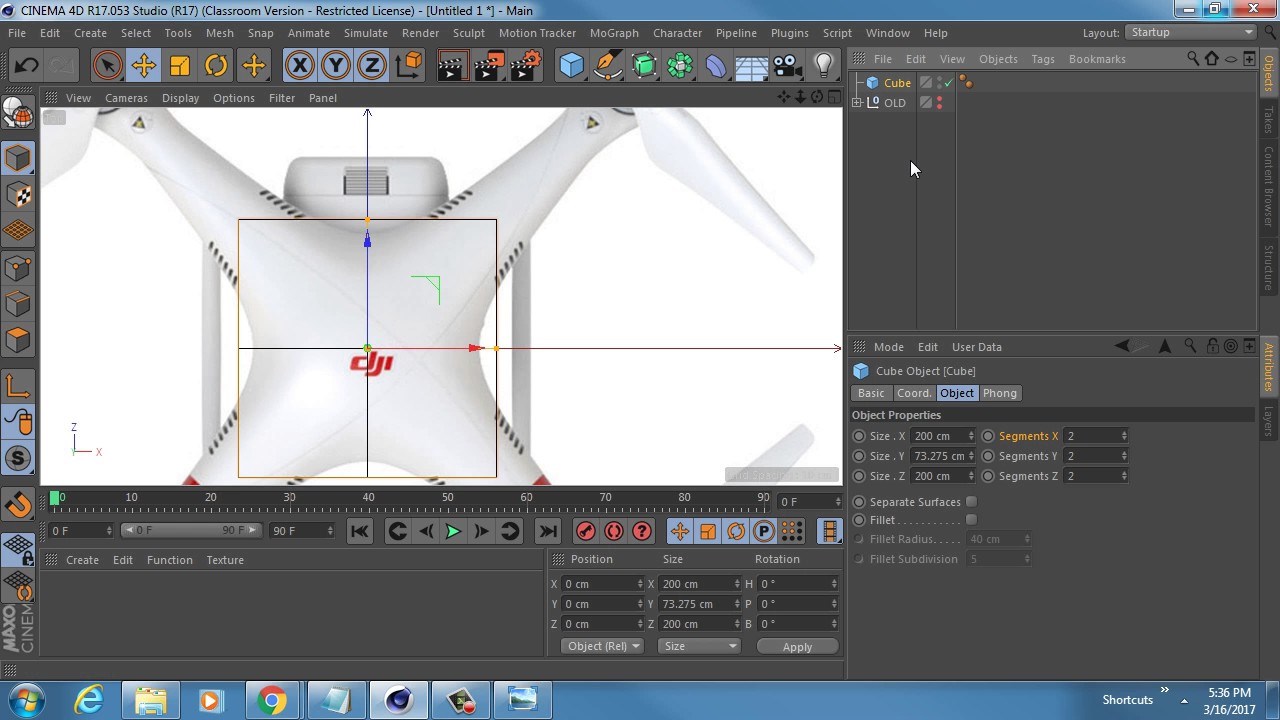
Task: Enable Separate Surfaces checkbox
Action: pyautogui.click(x=971, y=502)
